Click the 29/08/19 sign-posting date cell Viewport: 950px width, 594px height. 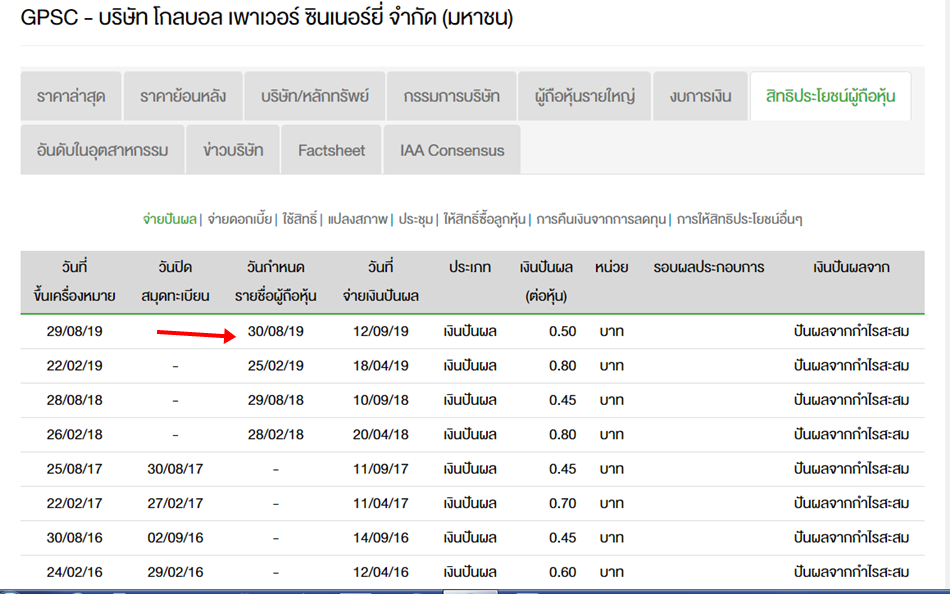[75, 332]
